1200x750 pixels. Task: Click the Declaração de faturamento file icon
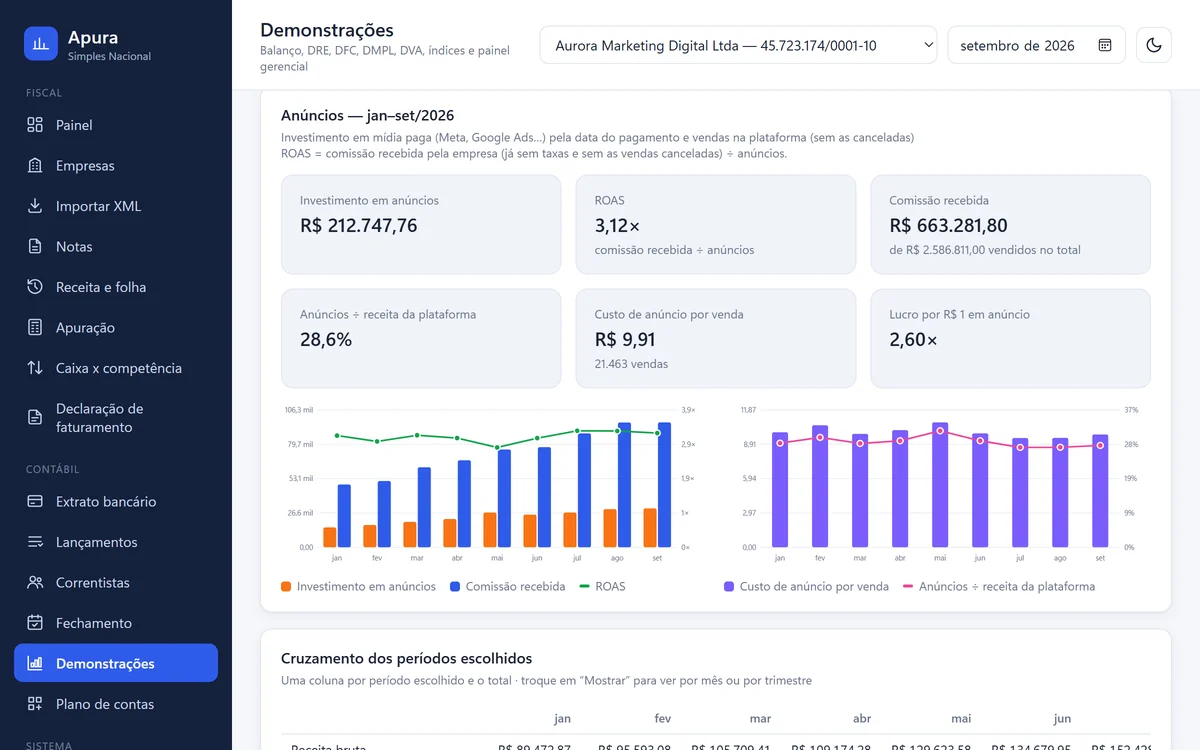point(35,418)
